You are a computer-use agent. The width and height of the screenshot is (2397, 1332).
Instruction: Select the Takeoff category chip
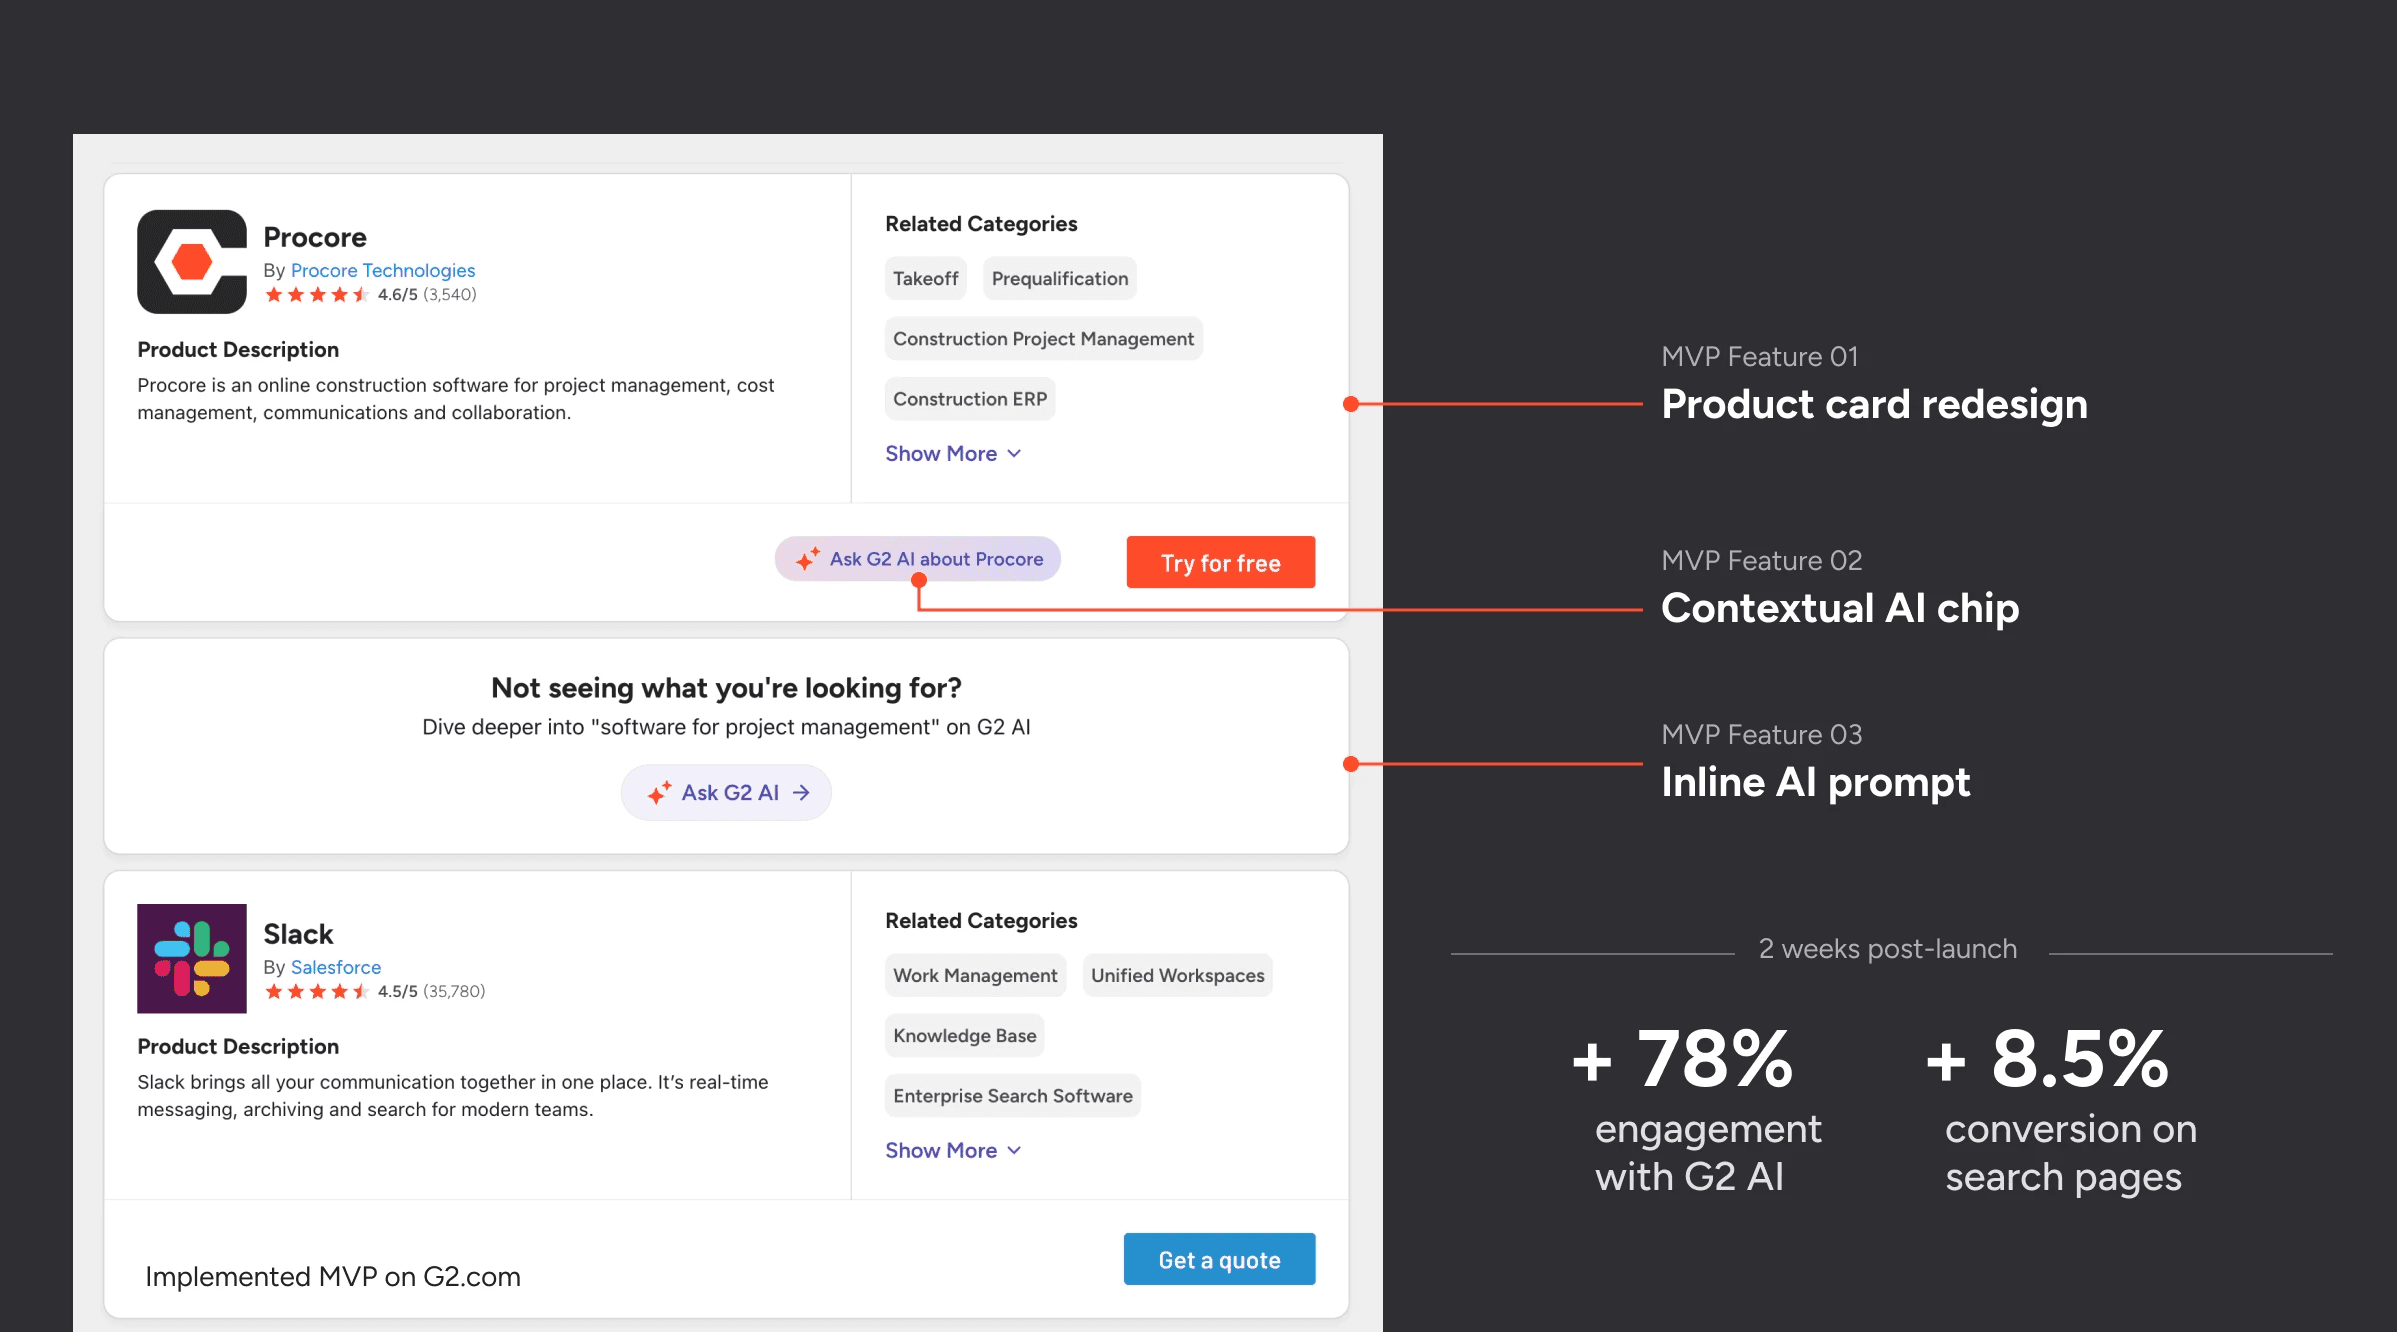[x=925, y=279]
